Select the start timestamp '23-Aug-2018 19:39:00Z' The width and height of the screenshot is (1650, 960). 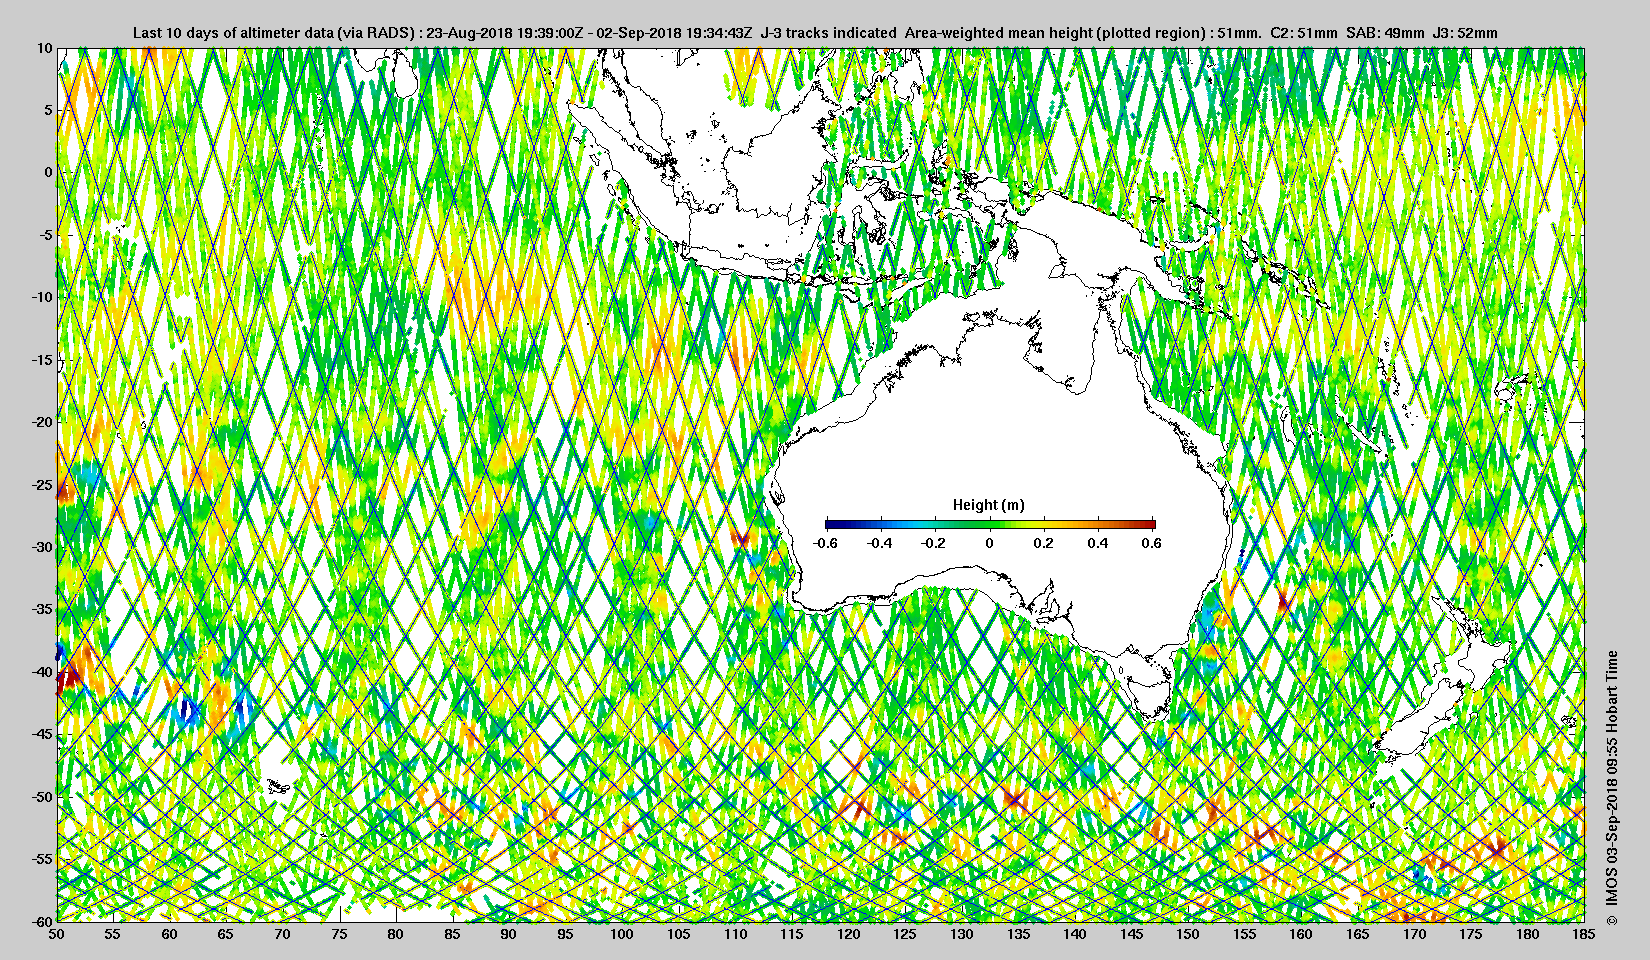[x=504, y=33]
